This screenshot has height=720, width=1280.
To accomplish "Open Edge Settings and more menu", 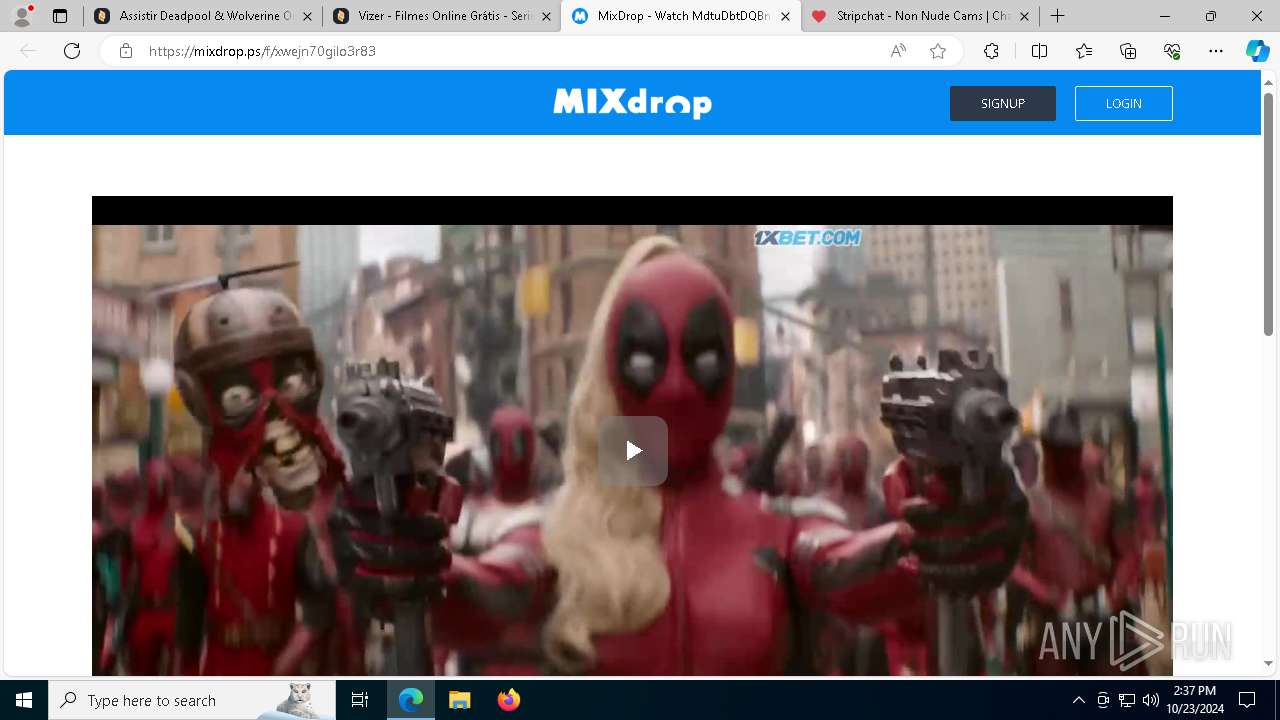I will pyautogui.click(x=1216, y=51).
